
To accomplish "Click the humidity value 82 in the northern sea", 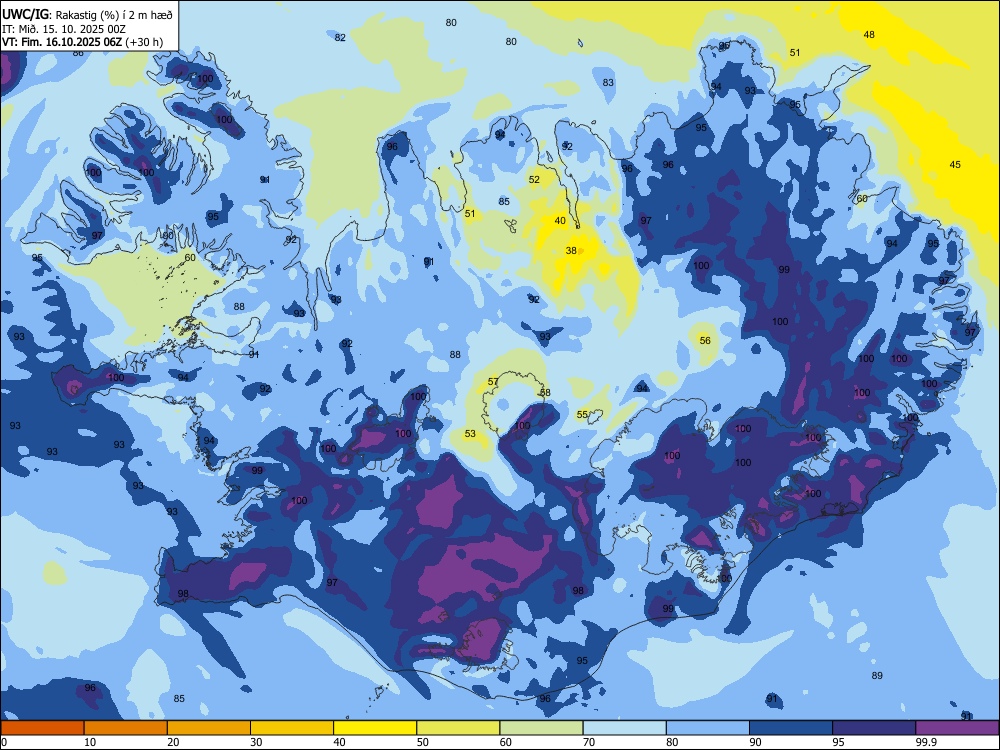I will click(340, 38).
